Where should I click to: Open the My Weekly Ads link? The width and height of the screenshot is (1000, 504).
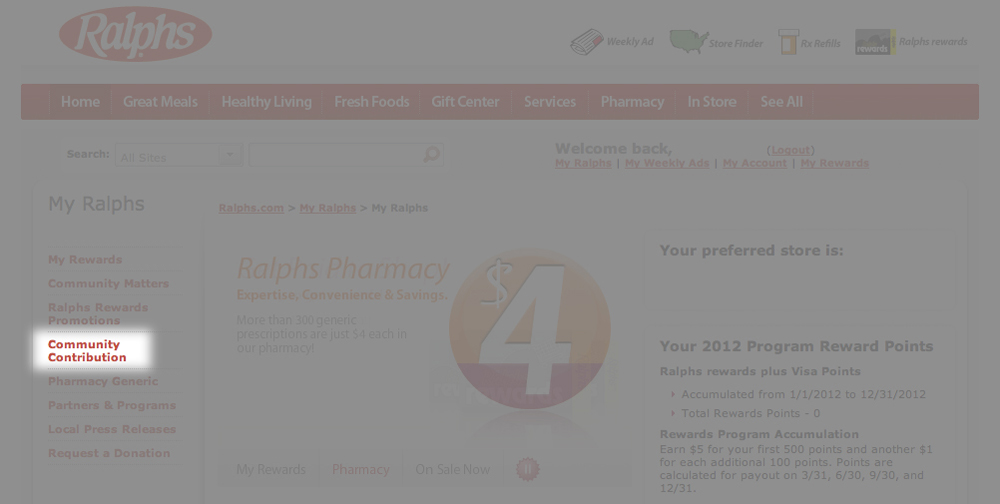click(667, 163)
